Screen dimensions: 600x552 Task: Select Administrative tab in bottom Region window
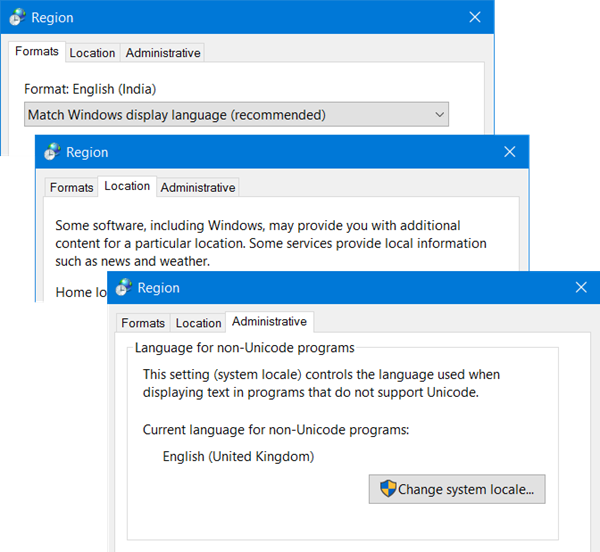pos(269,322)
